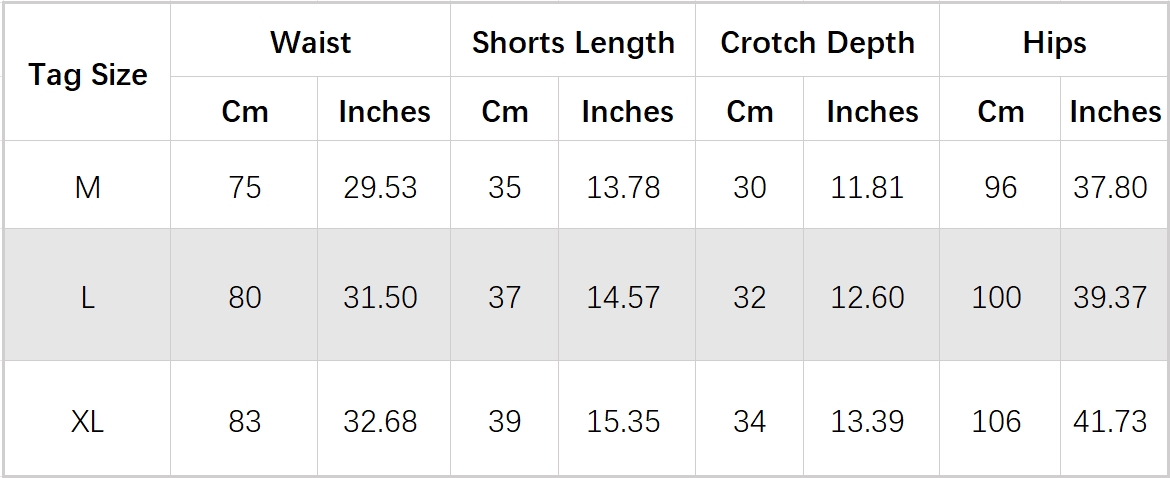Click the Hips column header

(1054, 43)
